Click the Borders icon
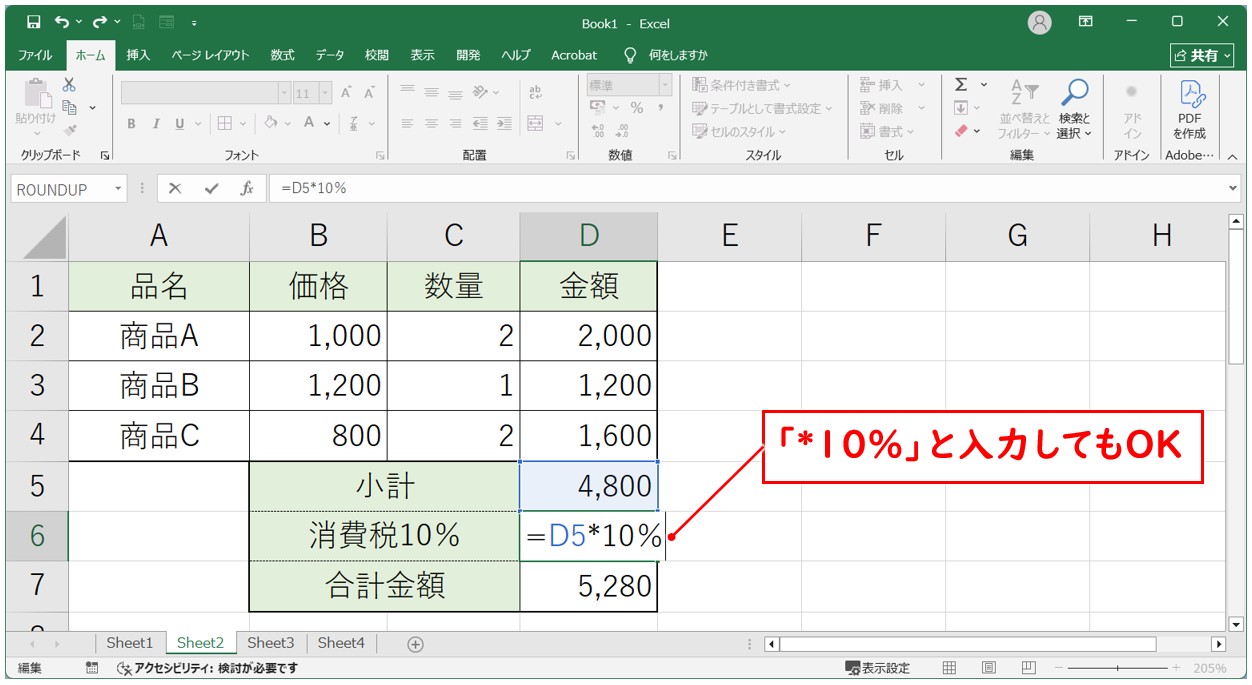The height and width of the screenshot is (685, 1252). coord(225,124)
